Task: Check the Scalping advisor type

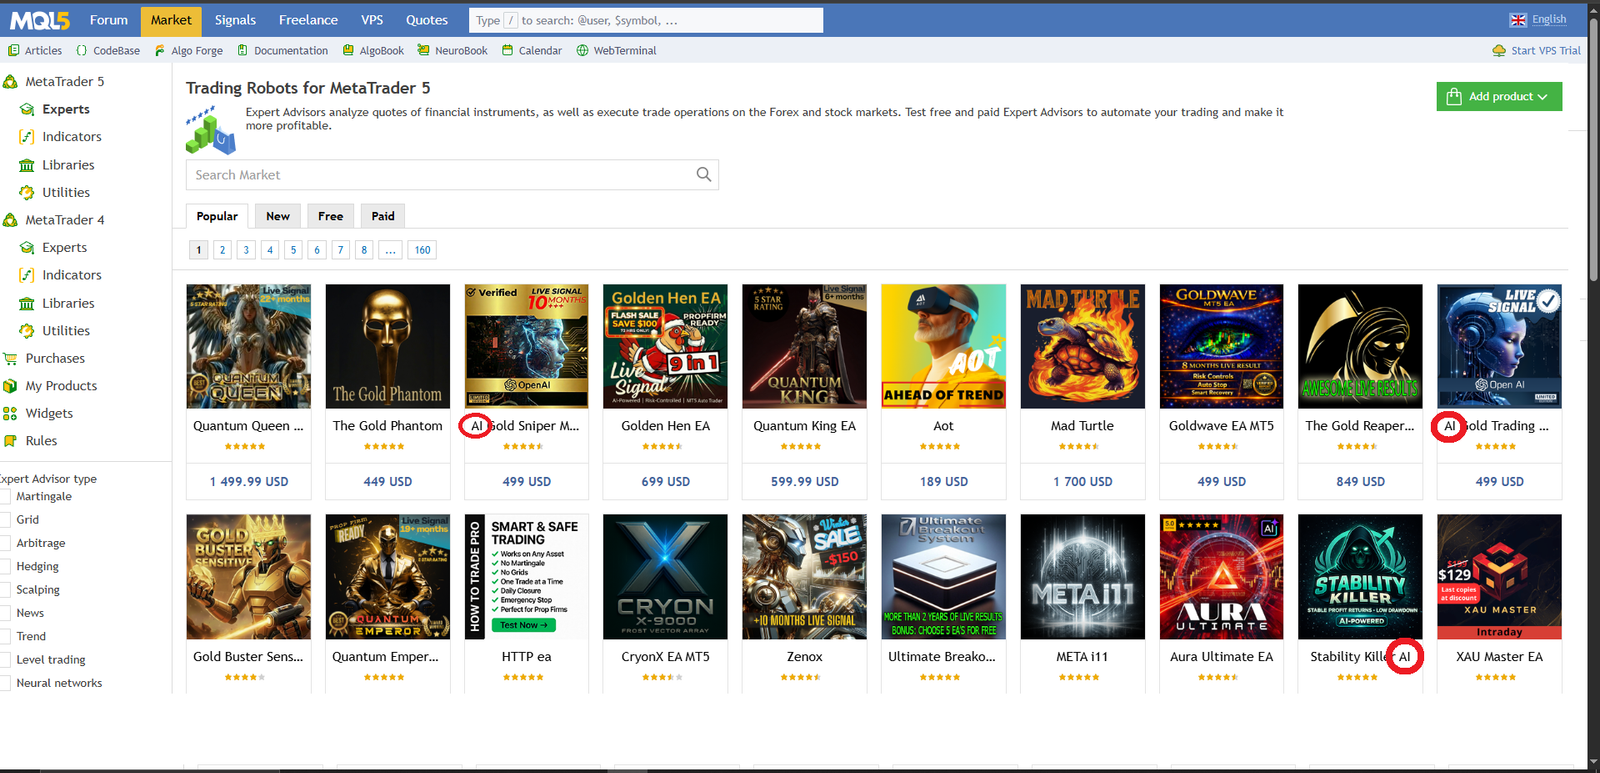Action: click(5, 590)
